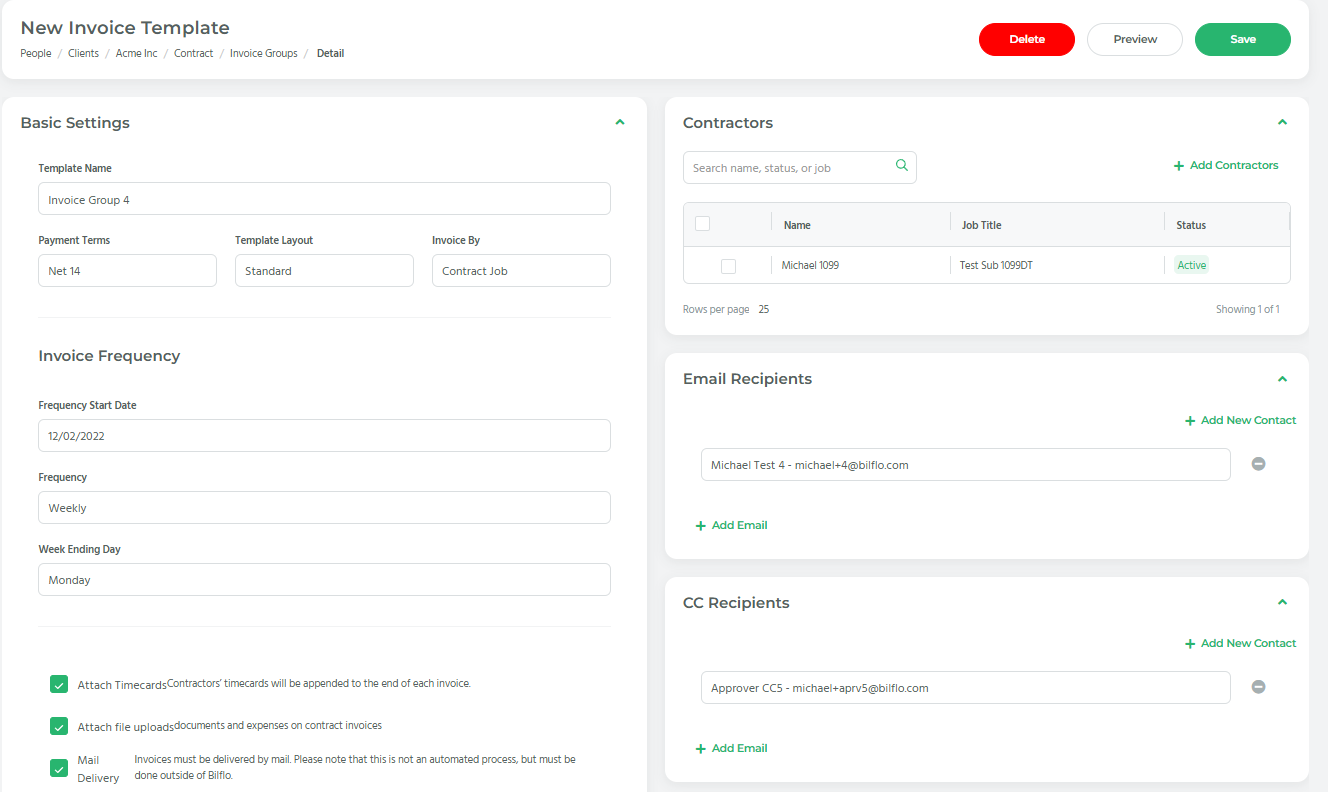Open the Payment Terms dropdown
Image resolution: width=1328 pixels, height=792 pixels.
point(127,271)
